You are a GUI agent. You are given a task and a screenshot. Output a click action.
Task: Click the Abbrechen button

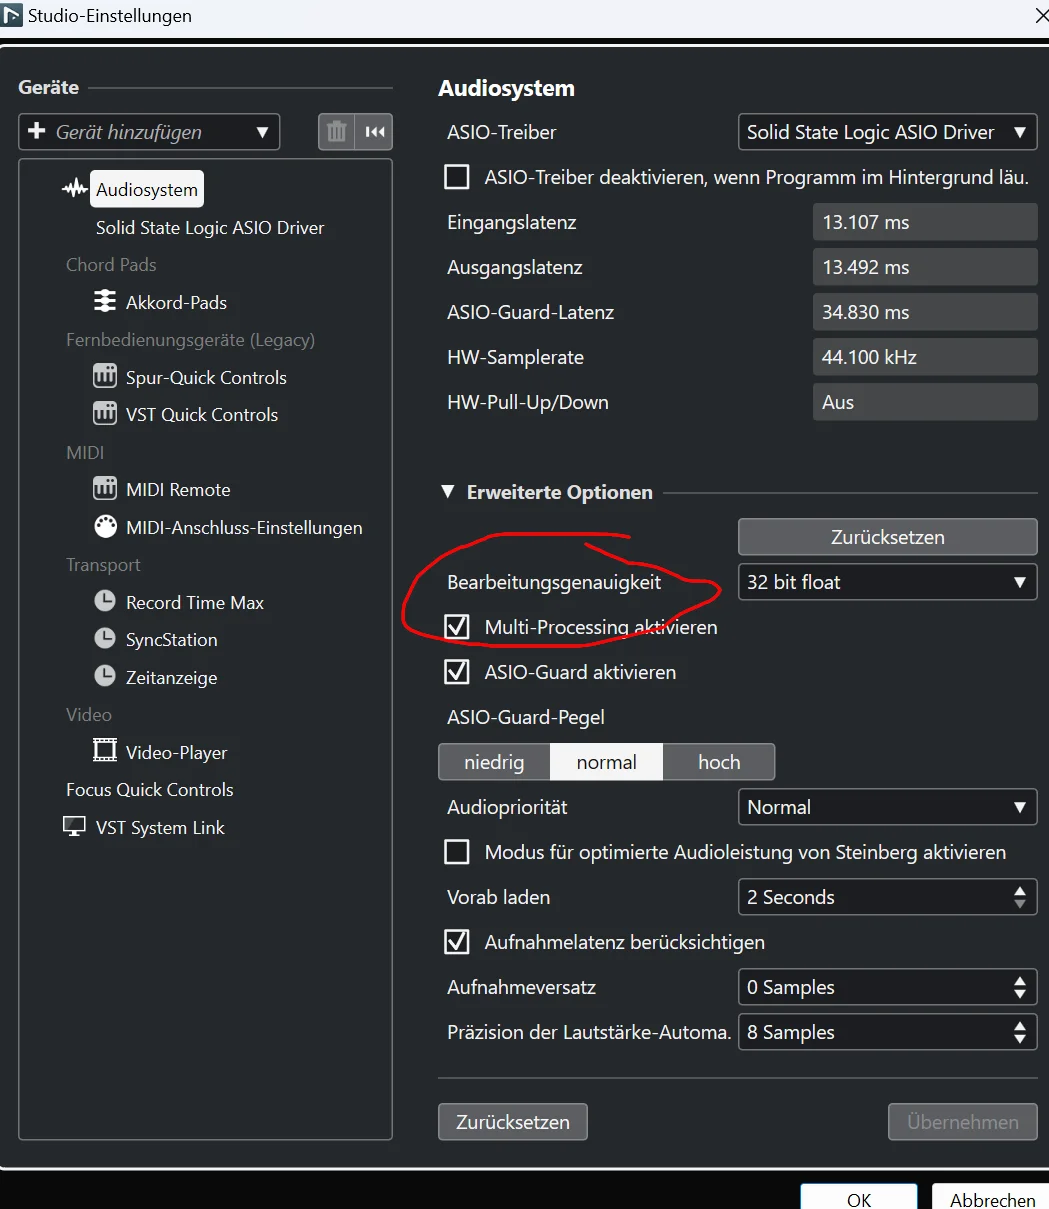pos(992,1197)
